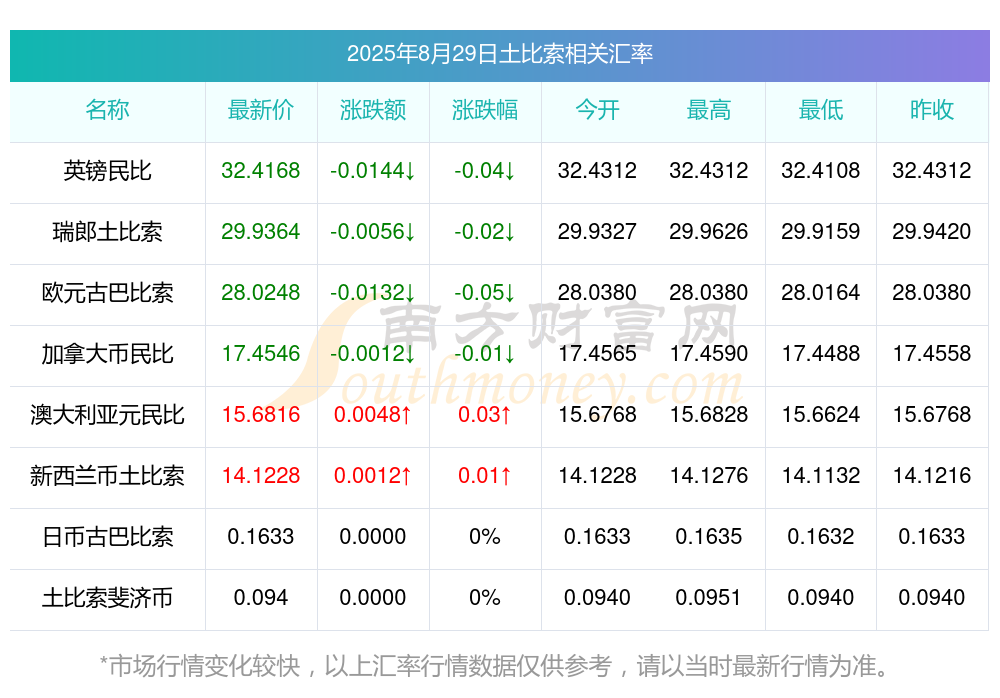Click the 17.4565 opening value
1000x698 pixels.
[x=597, y=353]
